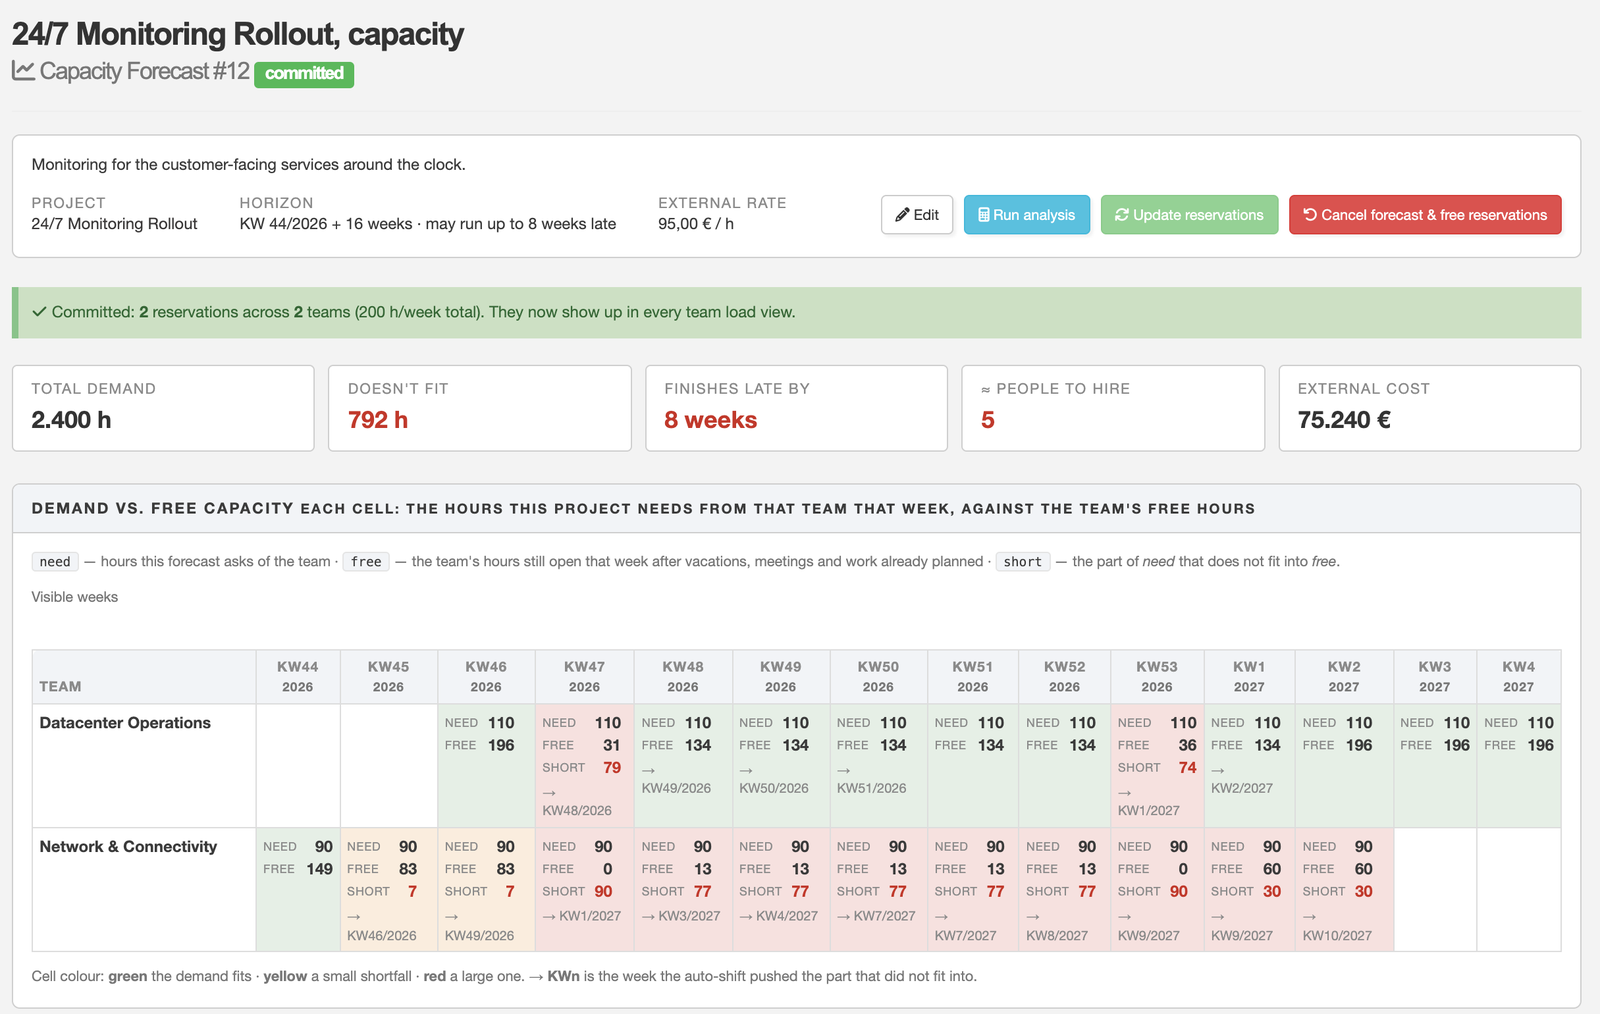Select the Total Demand 2.400 h card
The image size is (1600, 1014).
[x=163, y=408]
